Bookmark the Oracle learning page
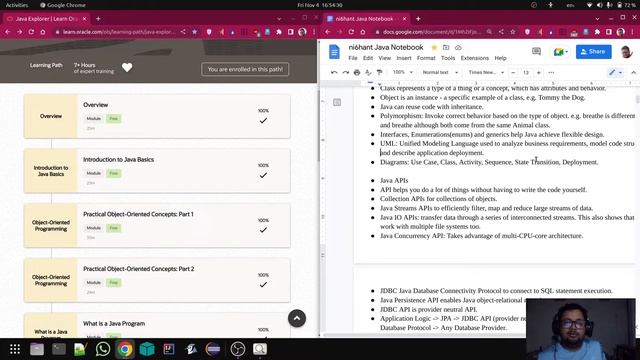The height and width of the screenshot is (360, 640). (195, 32)
